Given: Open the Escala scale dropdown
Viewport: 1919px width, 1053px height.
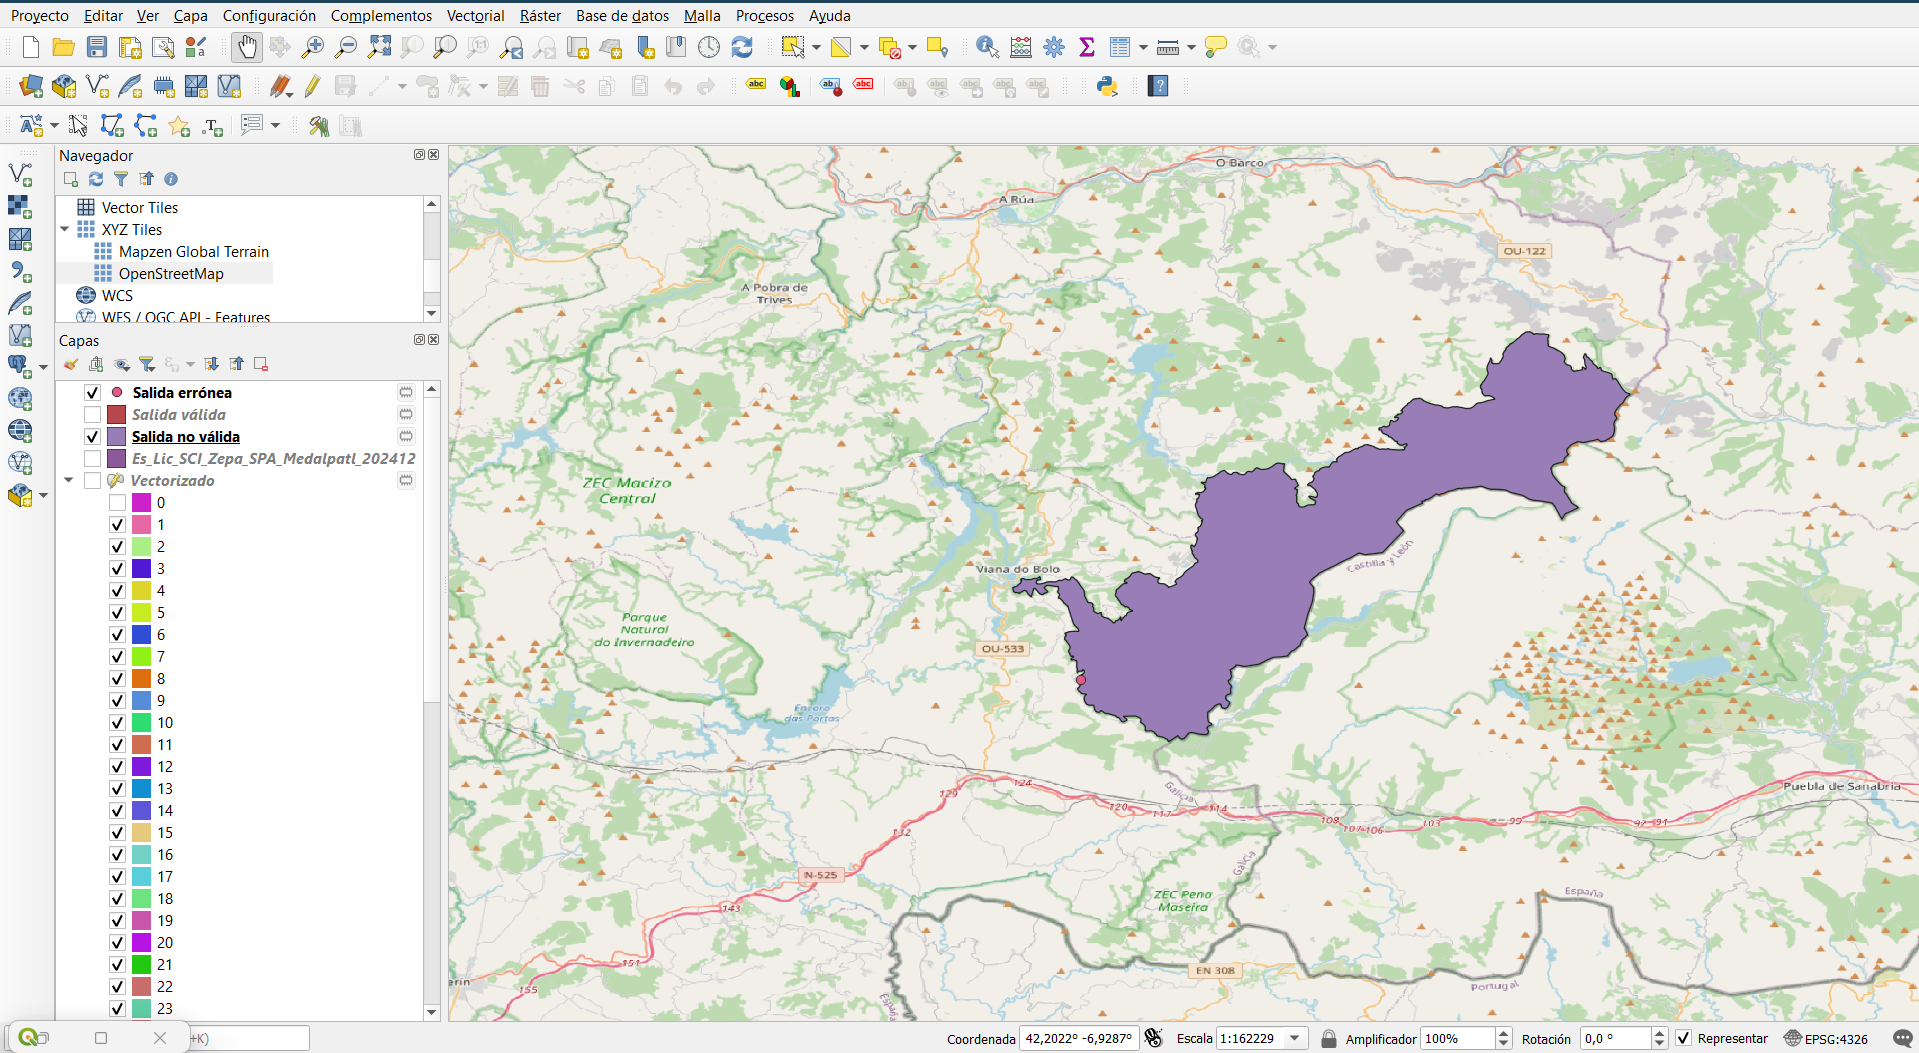Looking at the screenshot, I should tap(1295, 1038).
